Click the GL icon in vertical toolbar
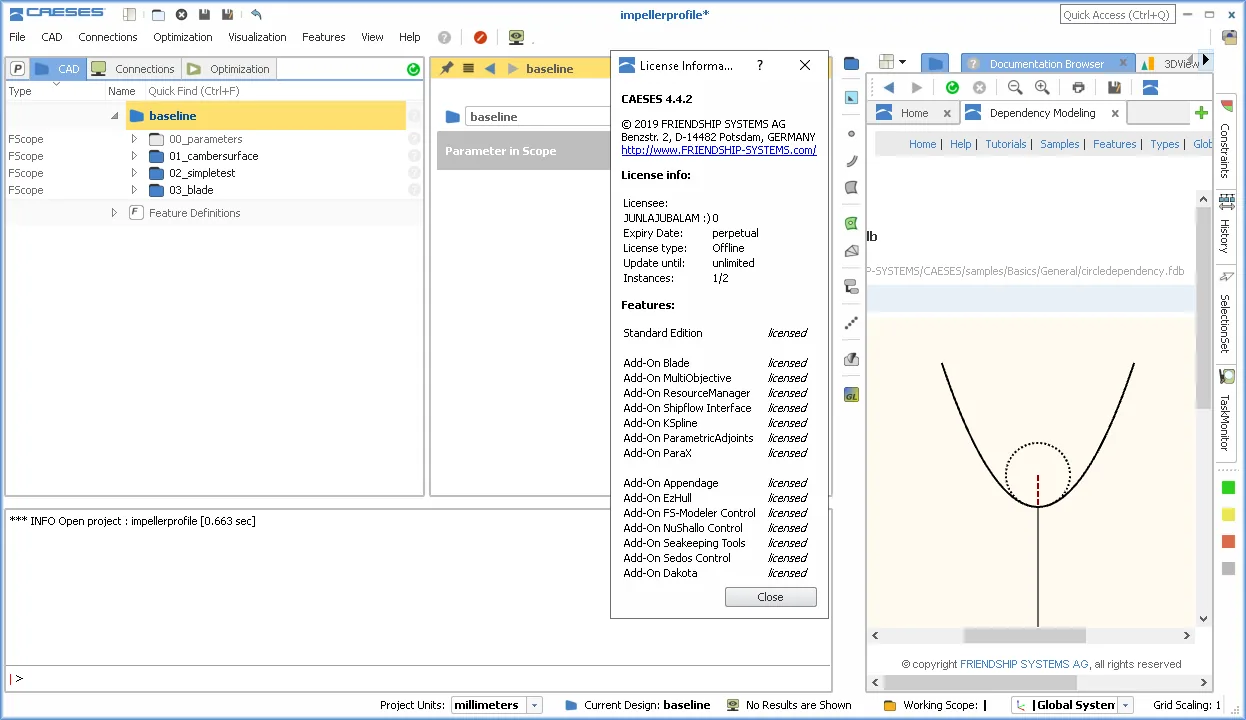 coord(852,395)
